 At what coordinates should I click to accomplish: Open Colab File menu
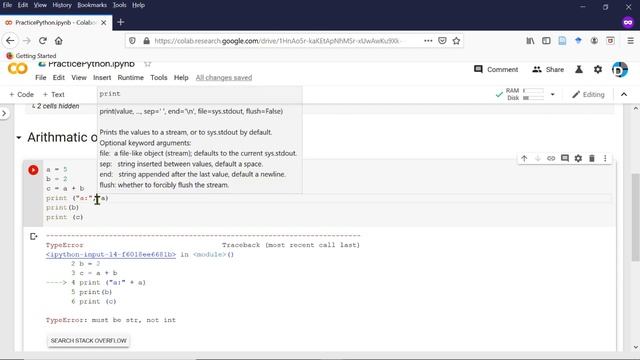click(40, 78)
